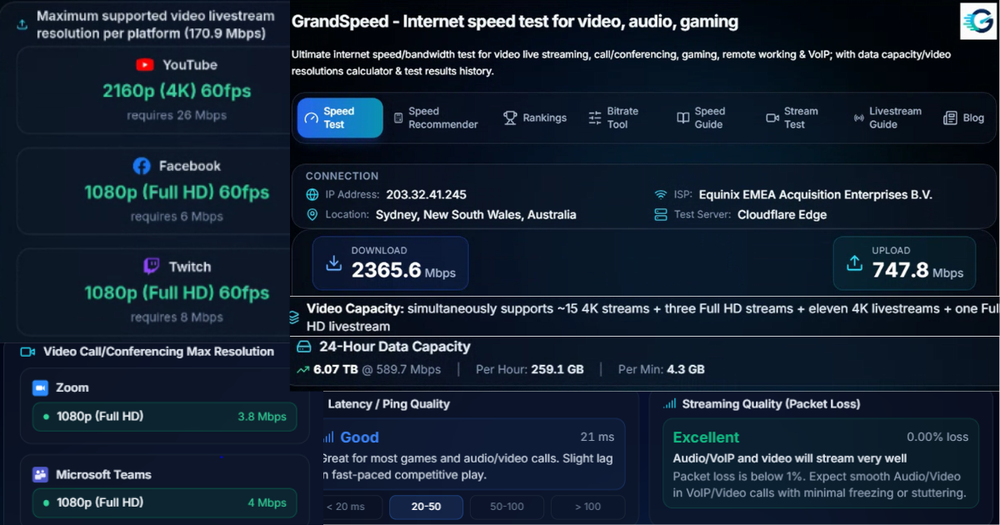Click Facebook 1080p (Full HD) 60fps text
1000x525 pixels.
[x=177, y=192]
